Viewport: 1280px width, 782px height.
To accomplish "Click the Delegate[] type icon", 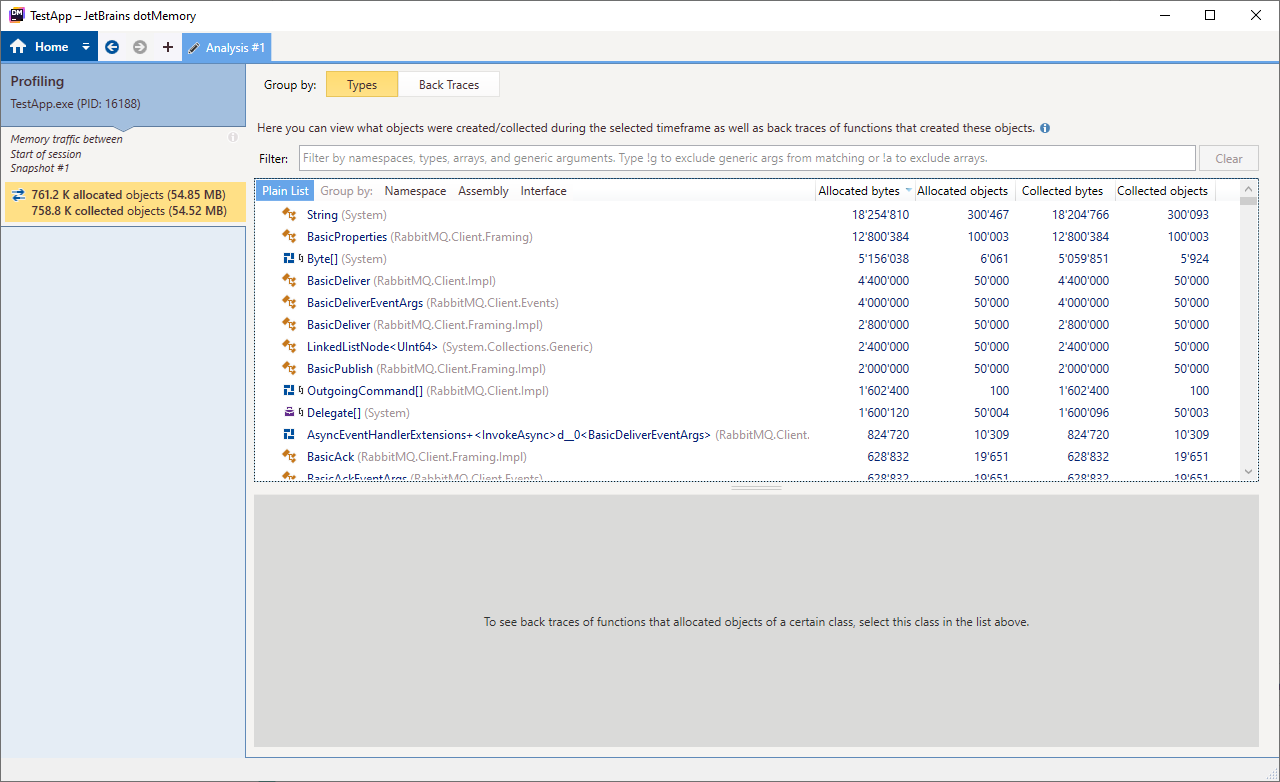I will [x=289, y=413].
